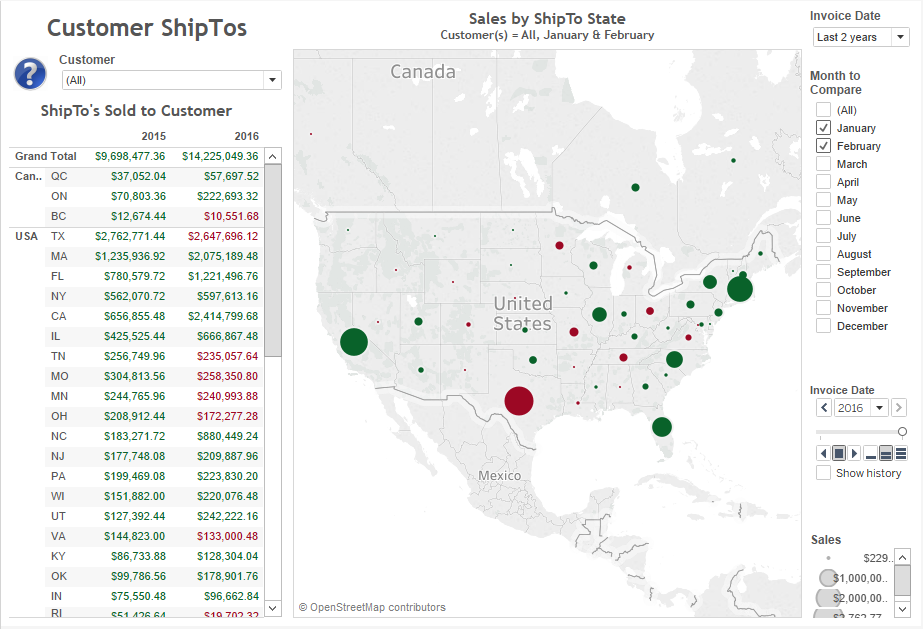Select the green Ontario bubble in Canada
Image resolution: width=923 pixels, height=629 pixels.
tap(635, 188)
